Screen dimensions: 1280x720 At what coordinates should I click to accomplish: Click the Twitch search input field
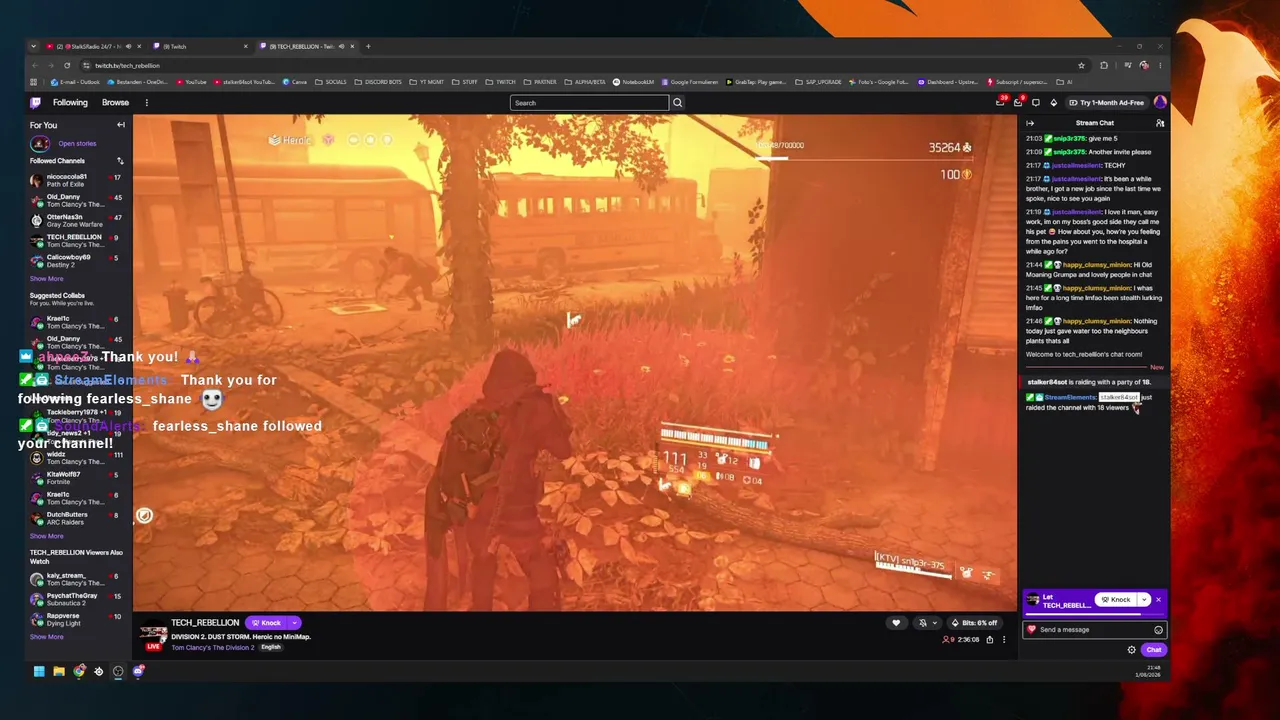589,102
